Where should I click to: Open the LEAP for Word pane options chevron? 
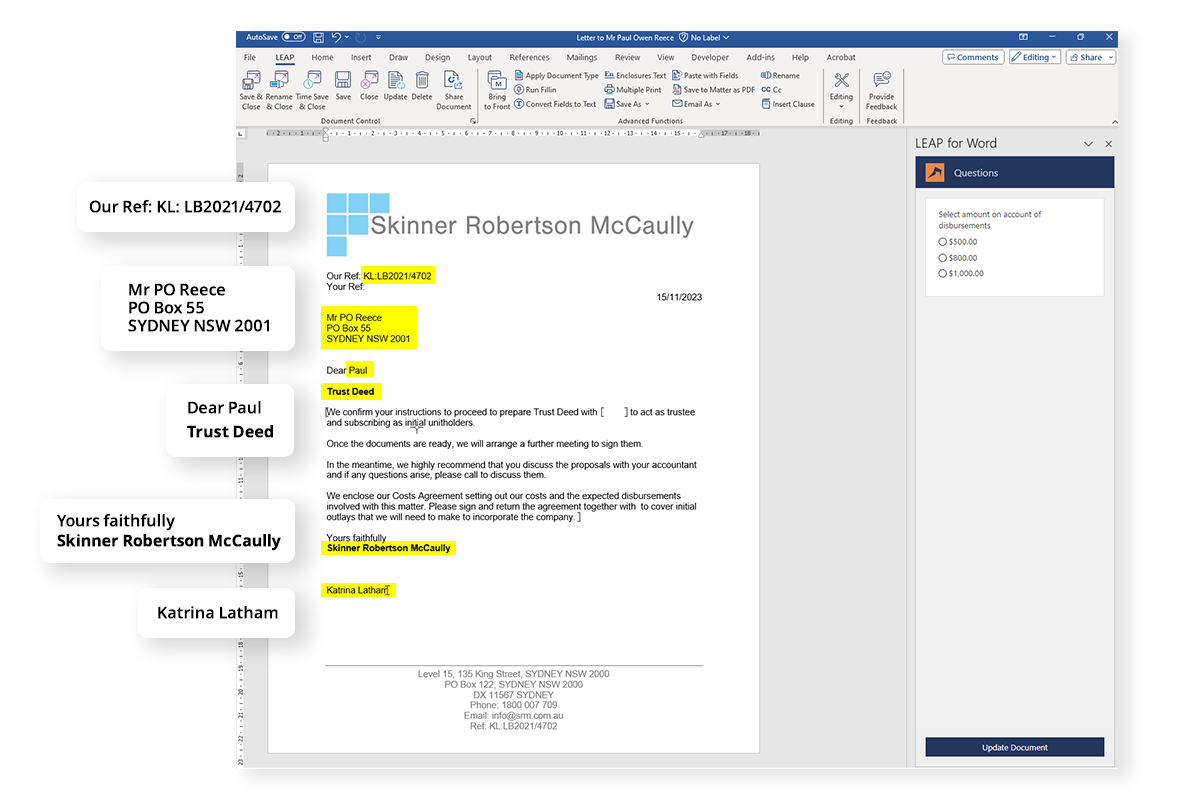[x=1089, y=144]
